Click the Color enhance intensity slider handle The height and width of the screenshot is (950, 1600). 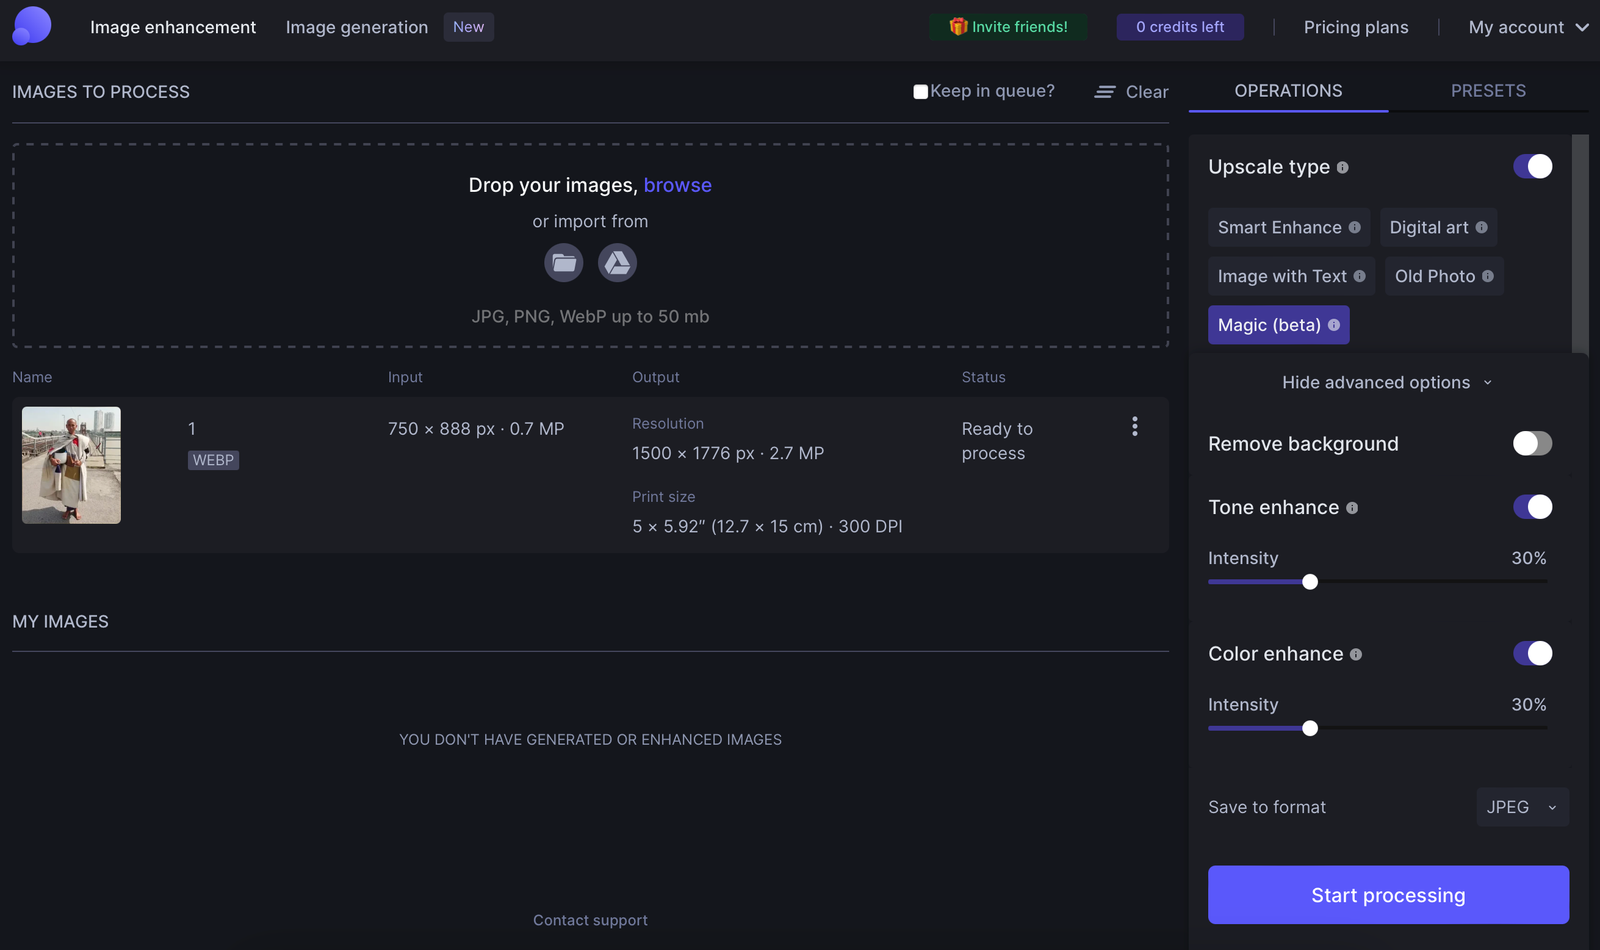(1310, 729)
